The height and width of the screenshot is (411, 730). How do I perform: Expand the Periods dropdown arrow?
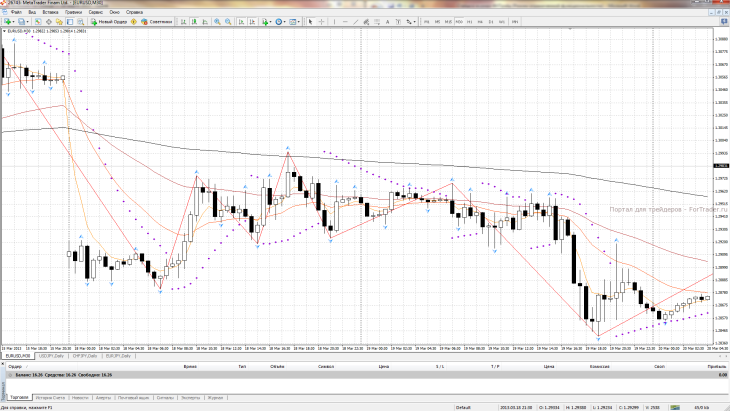pos(284,21)
